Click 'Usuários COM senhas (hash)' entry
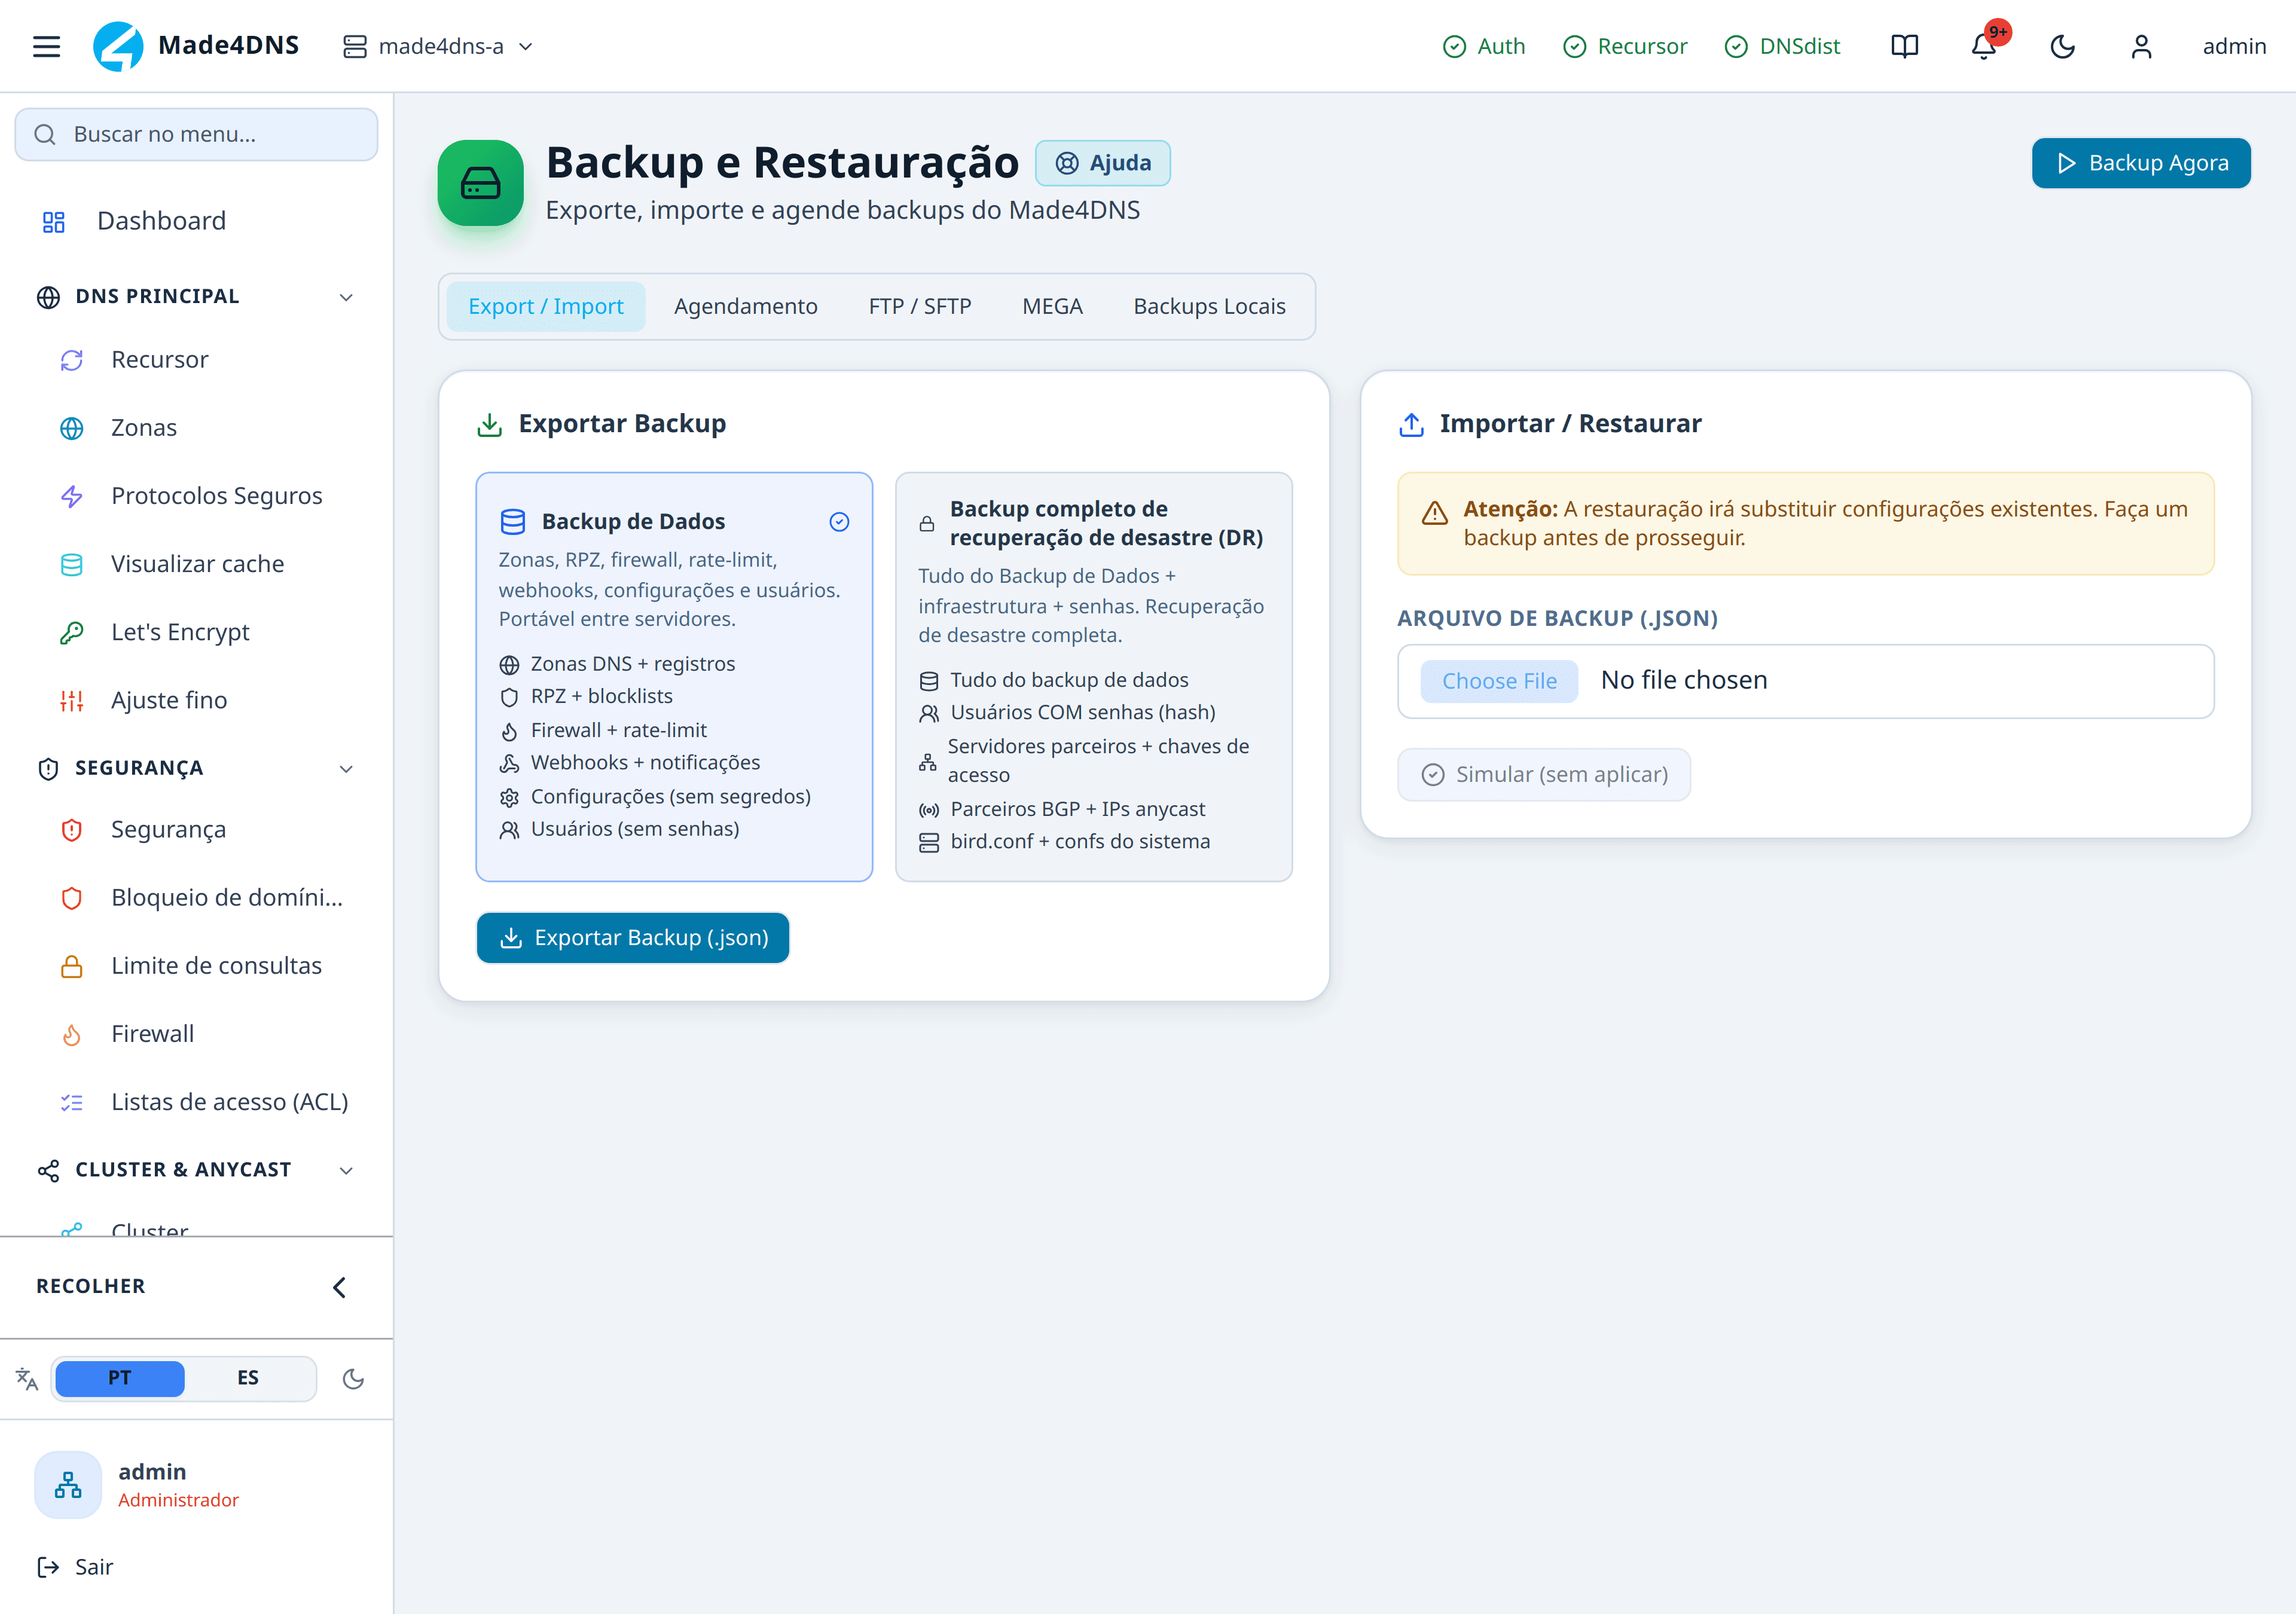The height and width of the screenshot is (1614, 2296). [x=1067, y=713]
